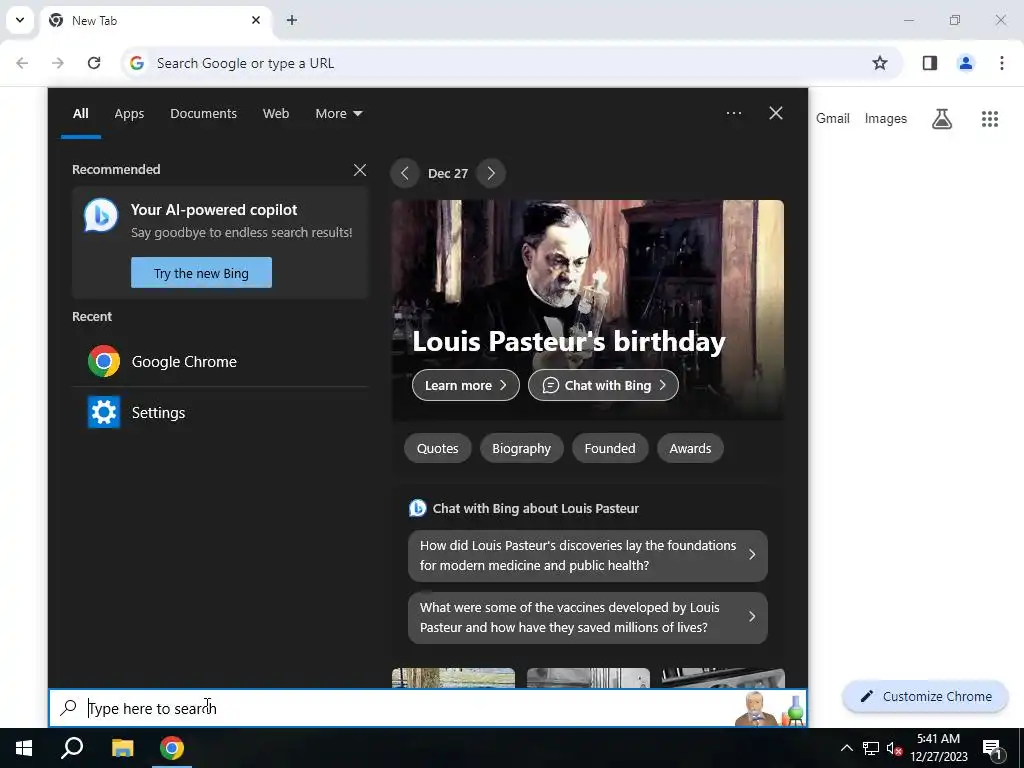The height and width of the screenshot is (768, 1024).
Task: Select the Awards chip
Action: [x=690, y=449]
